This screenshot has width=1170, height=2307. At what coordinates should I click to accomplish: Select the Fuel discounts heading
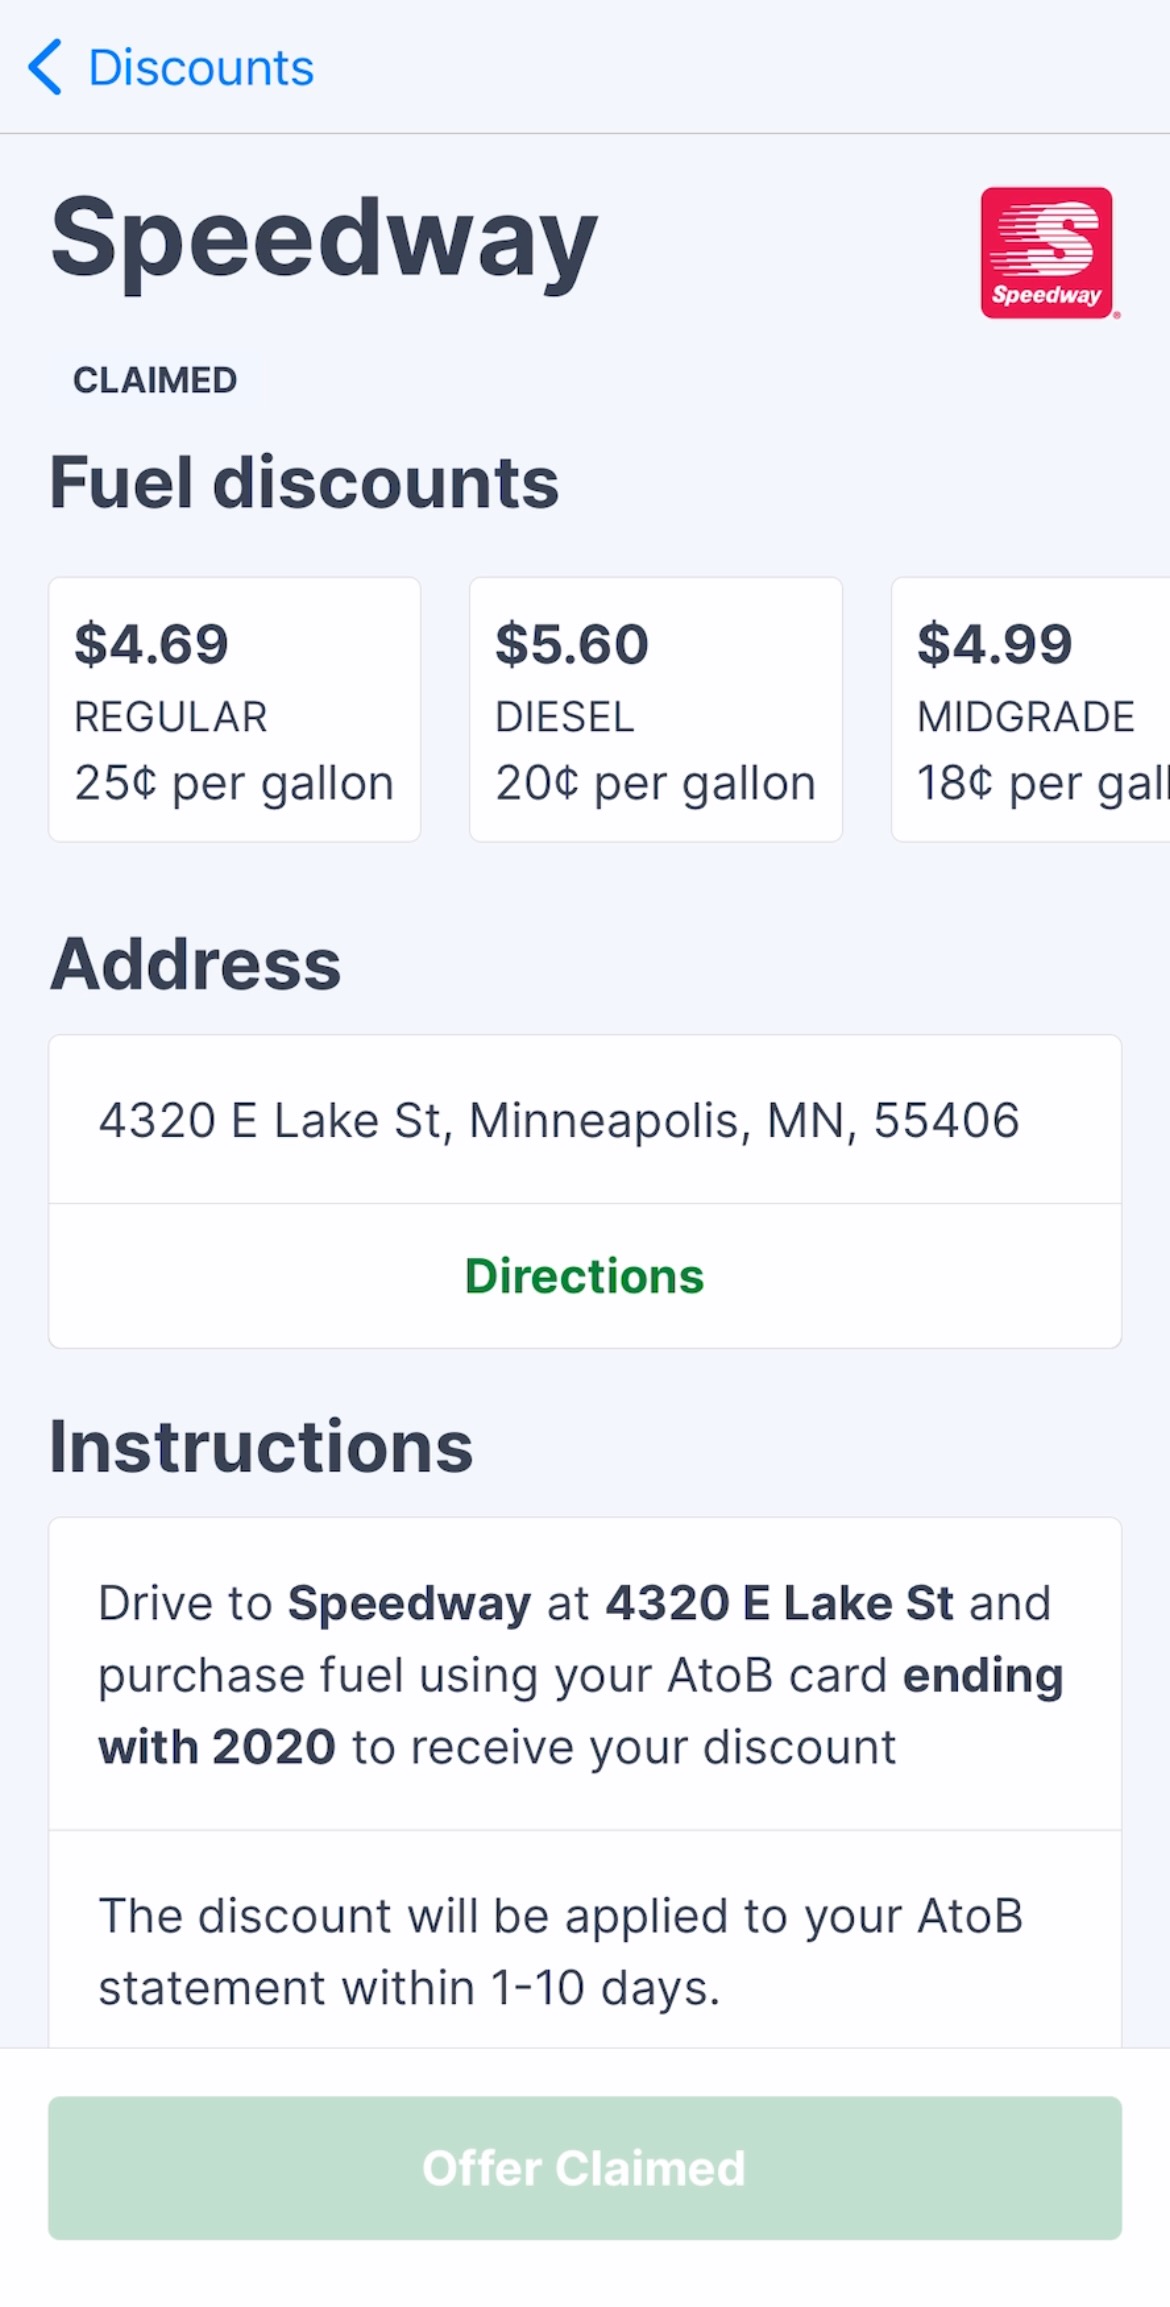304,483
